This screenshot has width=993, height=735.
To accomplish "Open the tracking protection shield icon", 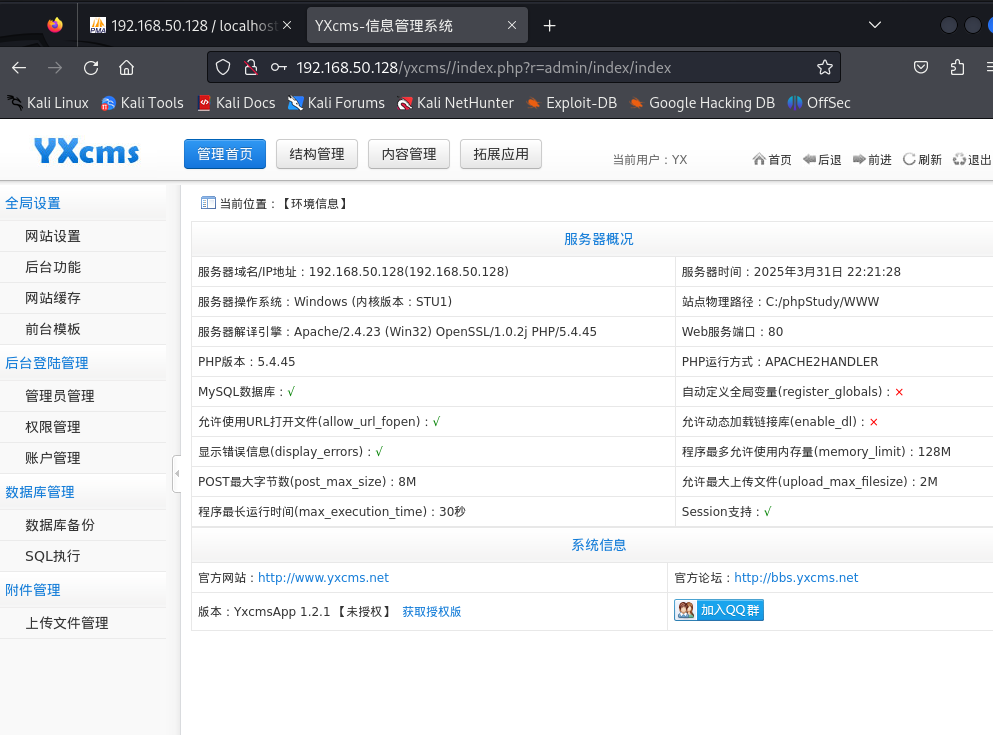I will (x=223, y=67).
